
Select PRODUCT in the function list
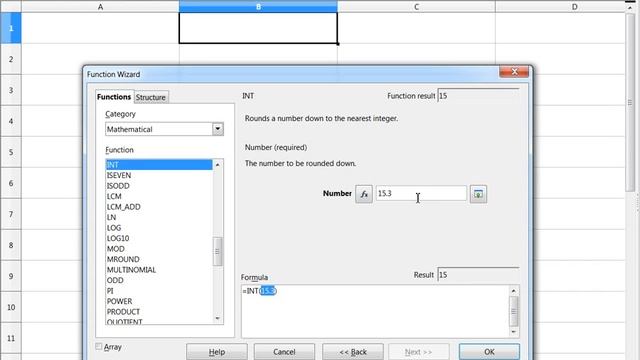click(159, 312)
